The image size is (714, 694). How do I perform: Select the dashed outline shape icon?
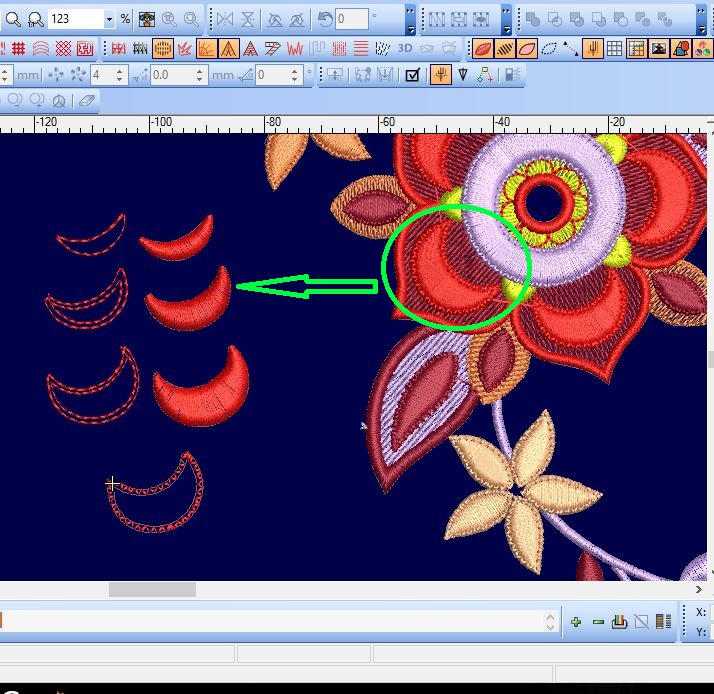[549, 48]
